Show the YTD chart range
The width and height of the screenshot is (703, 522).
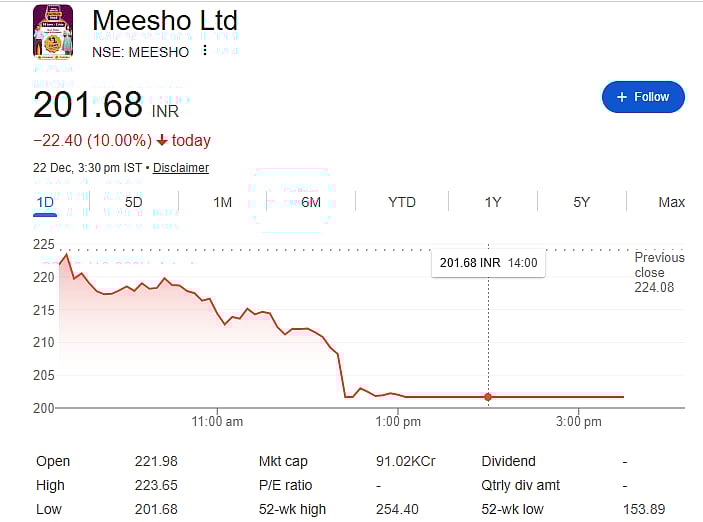click(402, 202)
